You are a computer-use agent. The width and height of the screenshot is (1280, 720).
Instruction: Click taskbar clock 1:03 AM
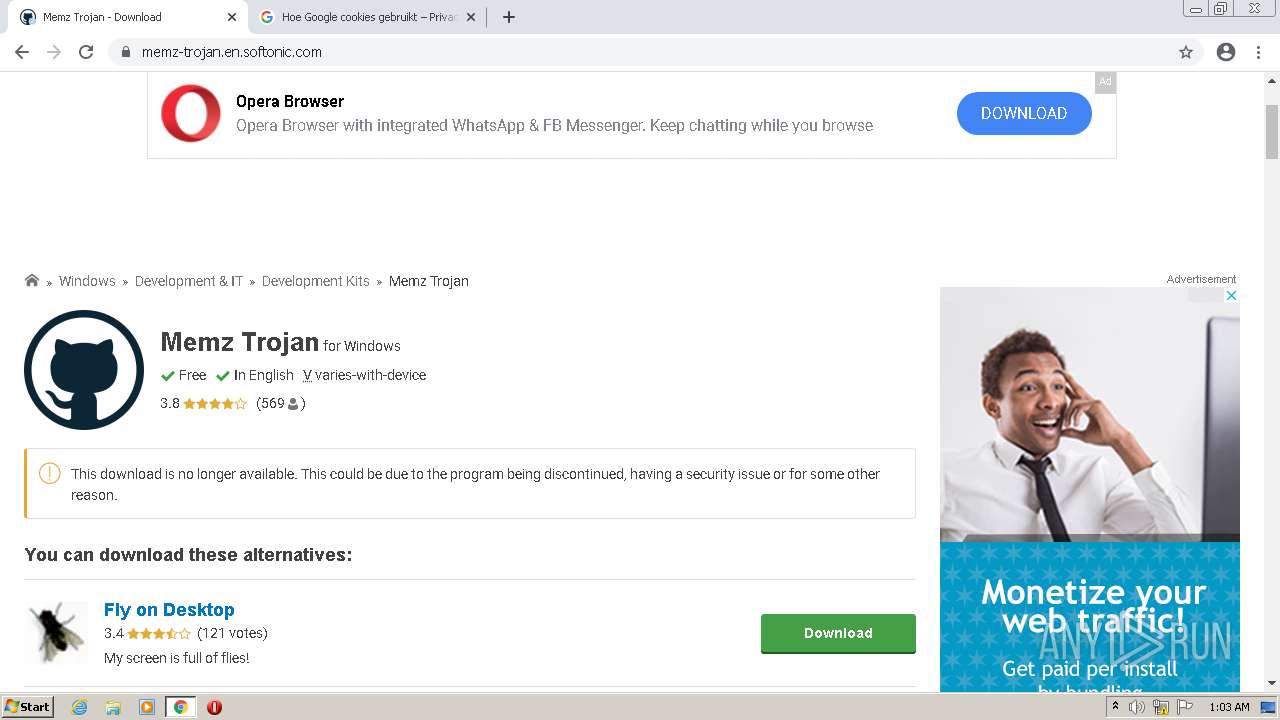pos(1229,707)
